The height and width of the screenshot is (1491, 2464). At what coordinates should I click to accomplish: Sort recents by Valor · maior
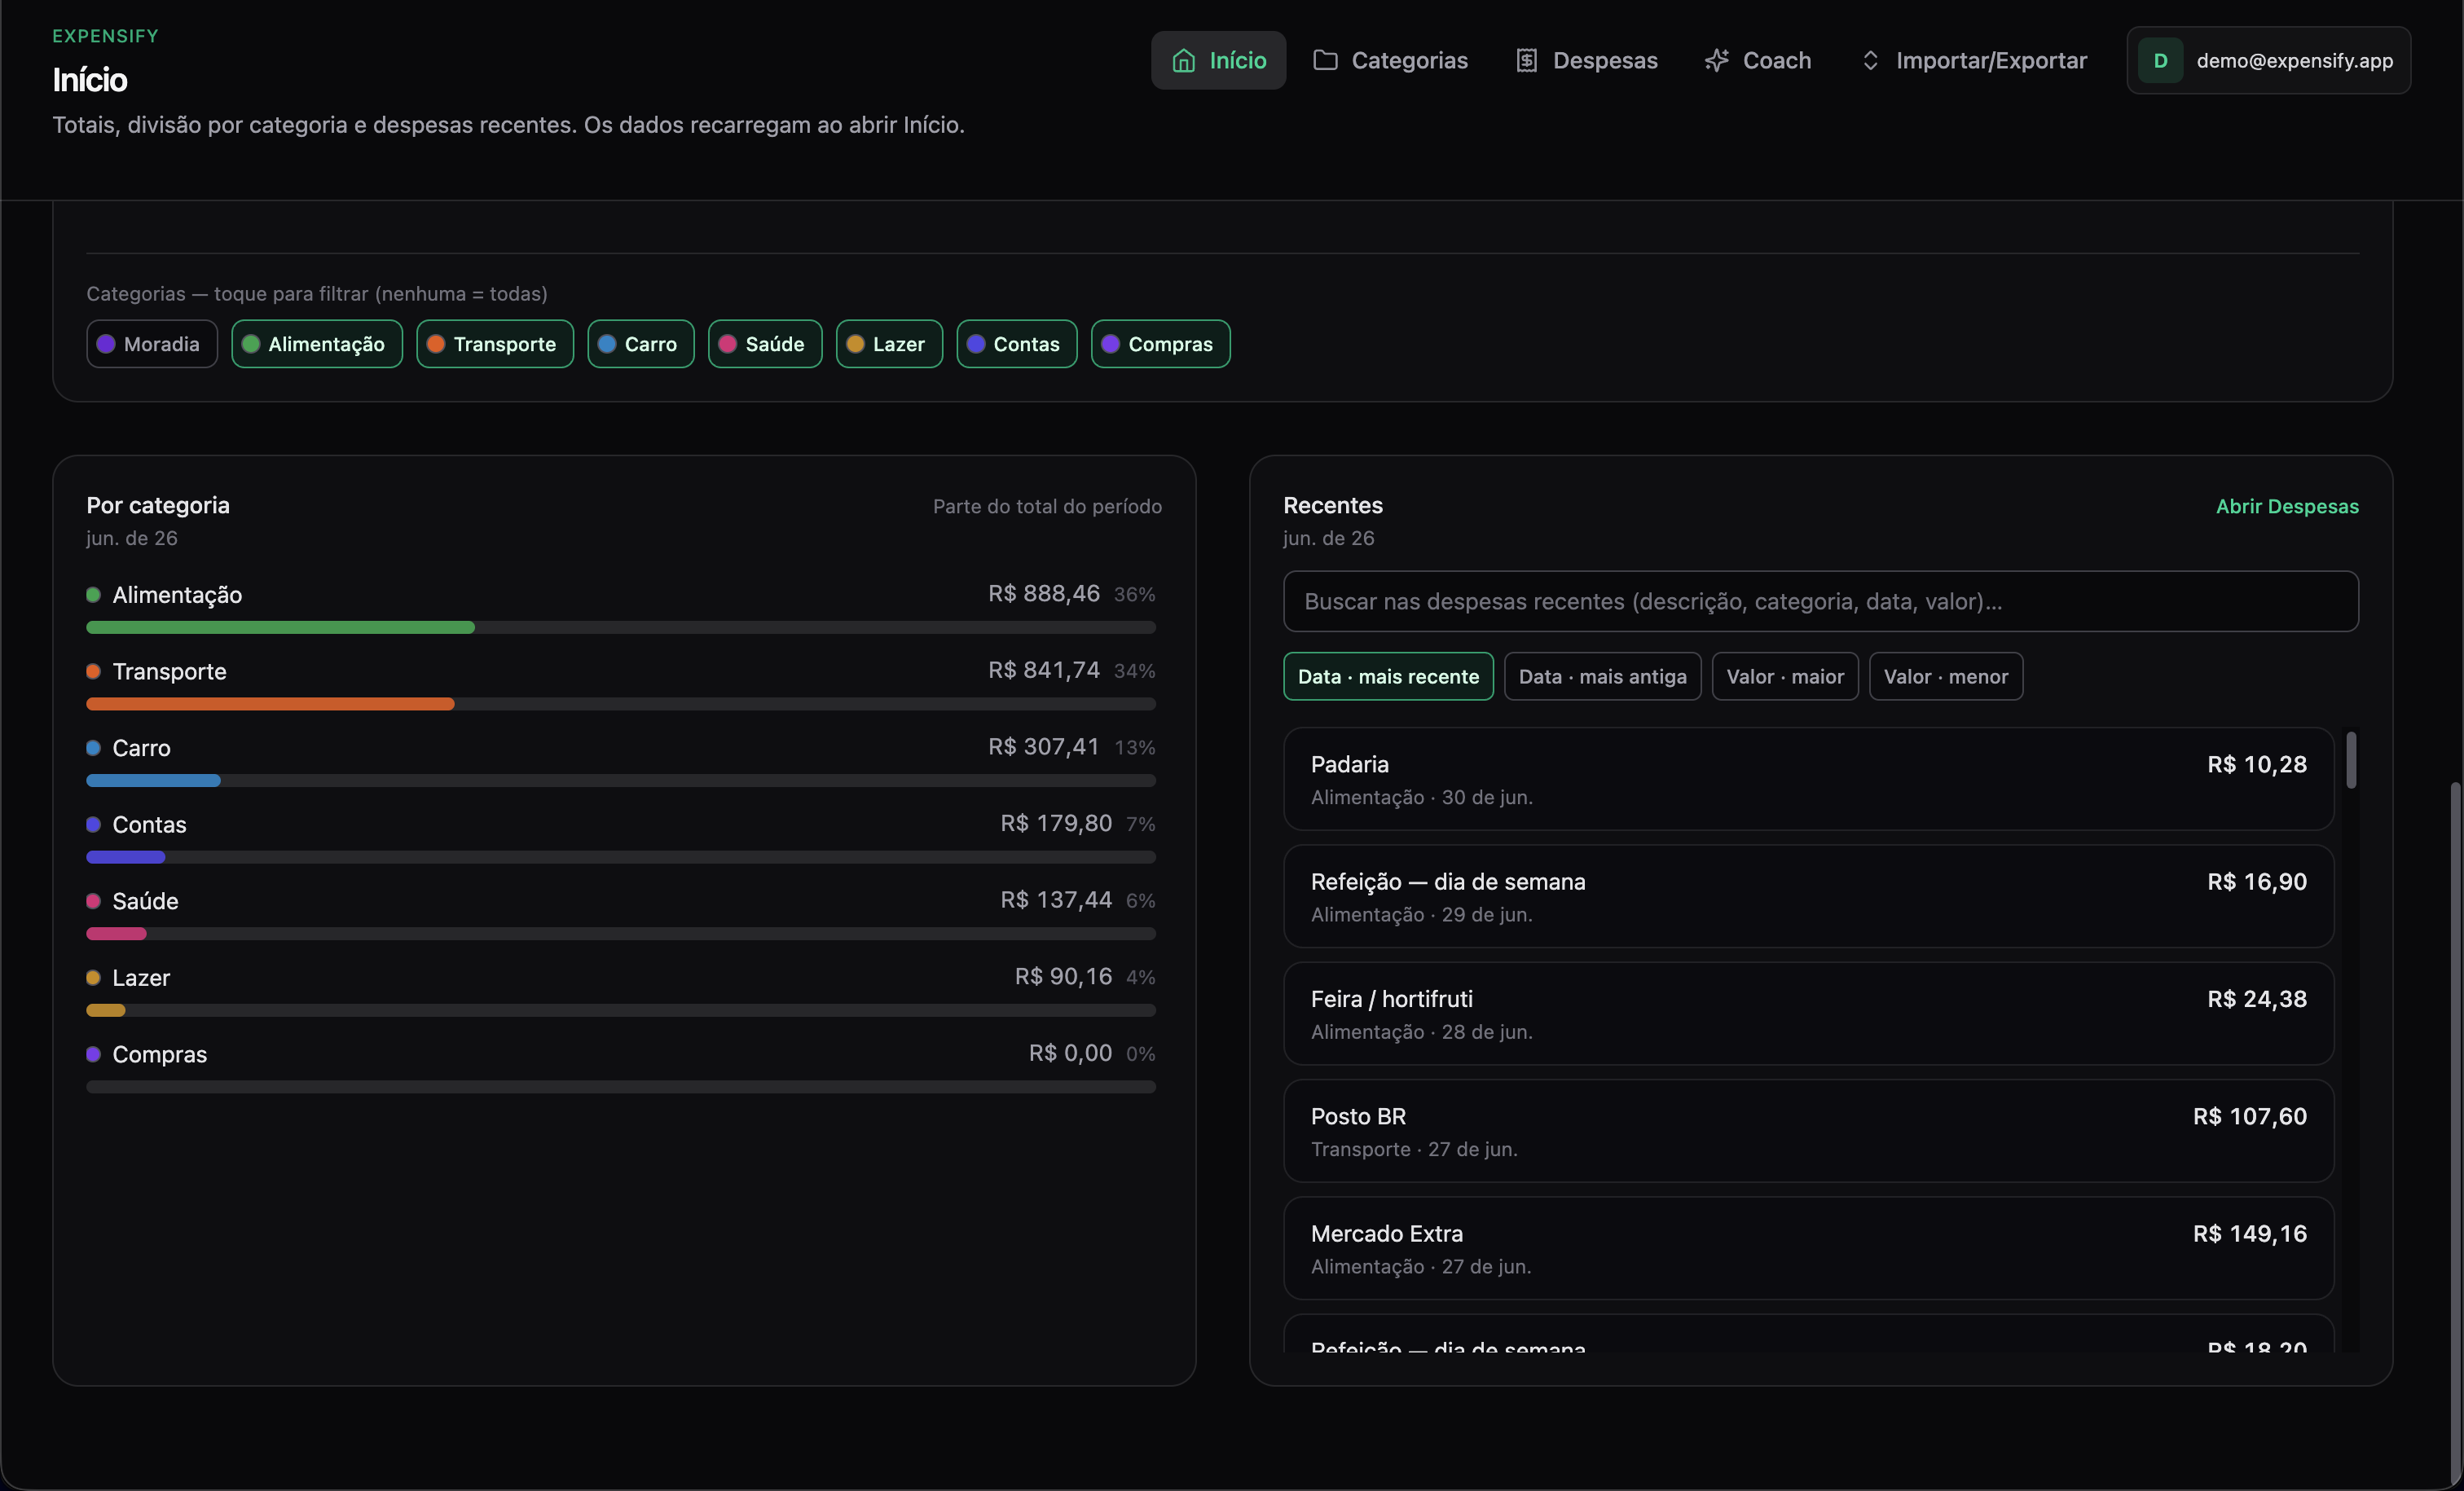pyautogui.click(x=1785, y=676)
